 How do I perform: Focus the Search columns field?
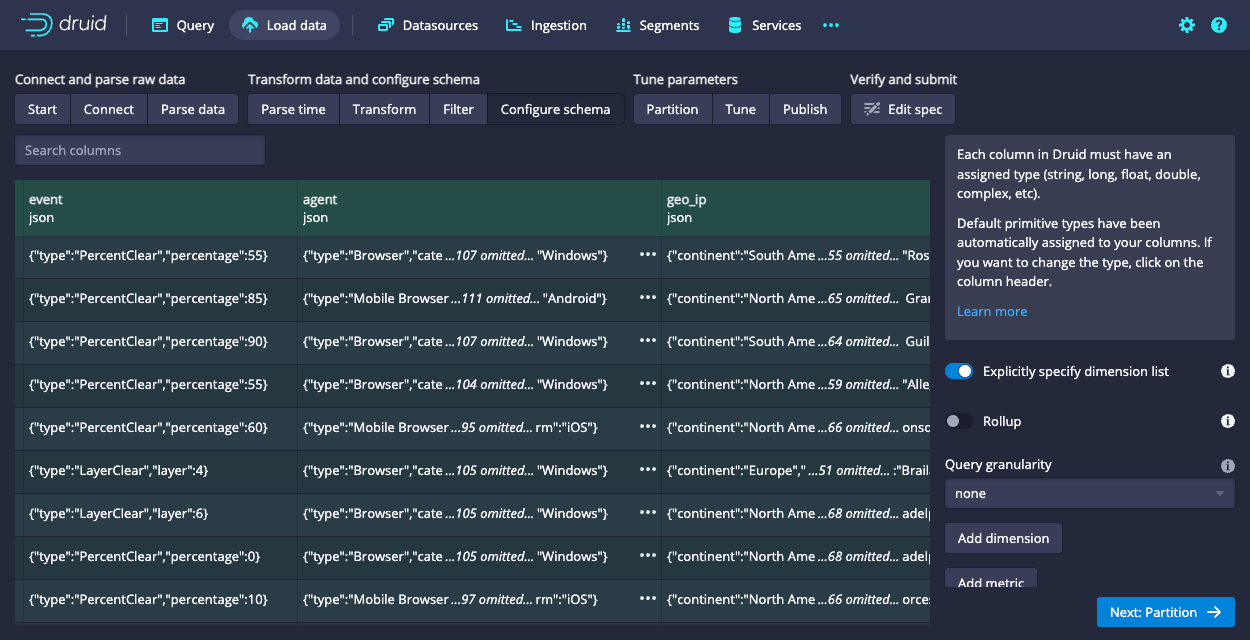140,150
